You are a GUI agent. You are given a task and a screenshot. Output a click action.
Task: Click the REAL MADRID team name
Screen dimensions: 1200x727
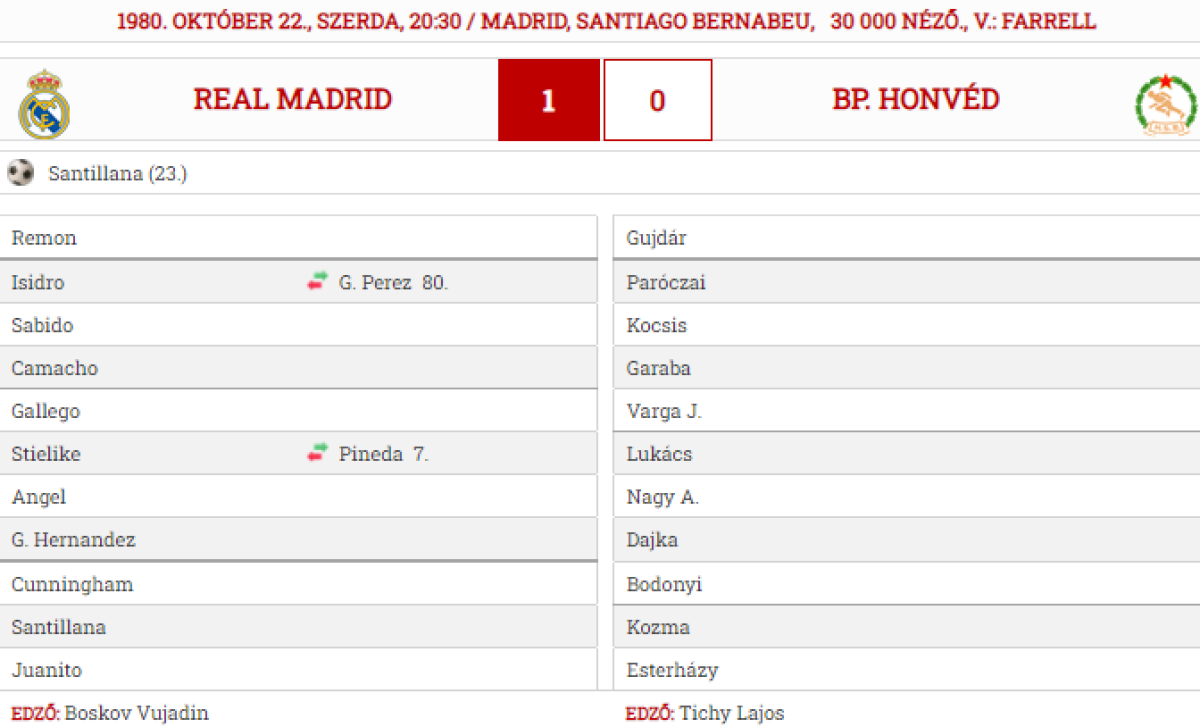(293, 99)
